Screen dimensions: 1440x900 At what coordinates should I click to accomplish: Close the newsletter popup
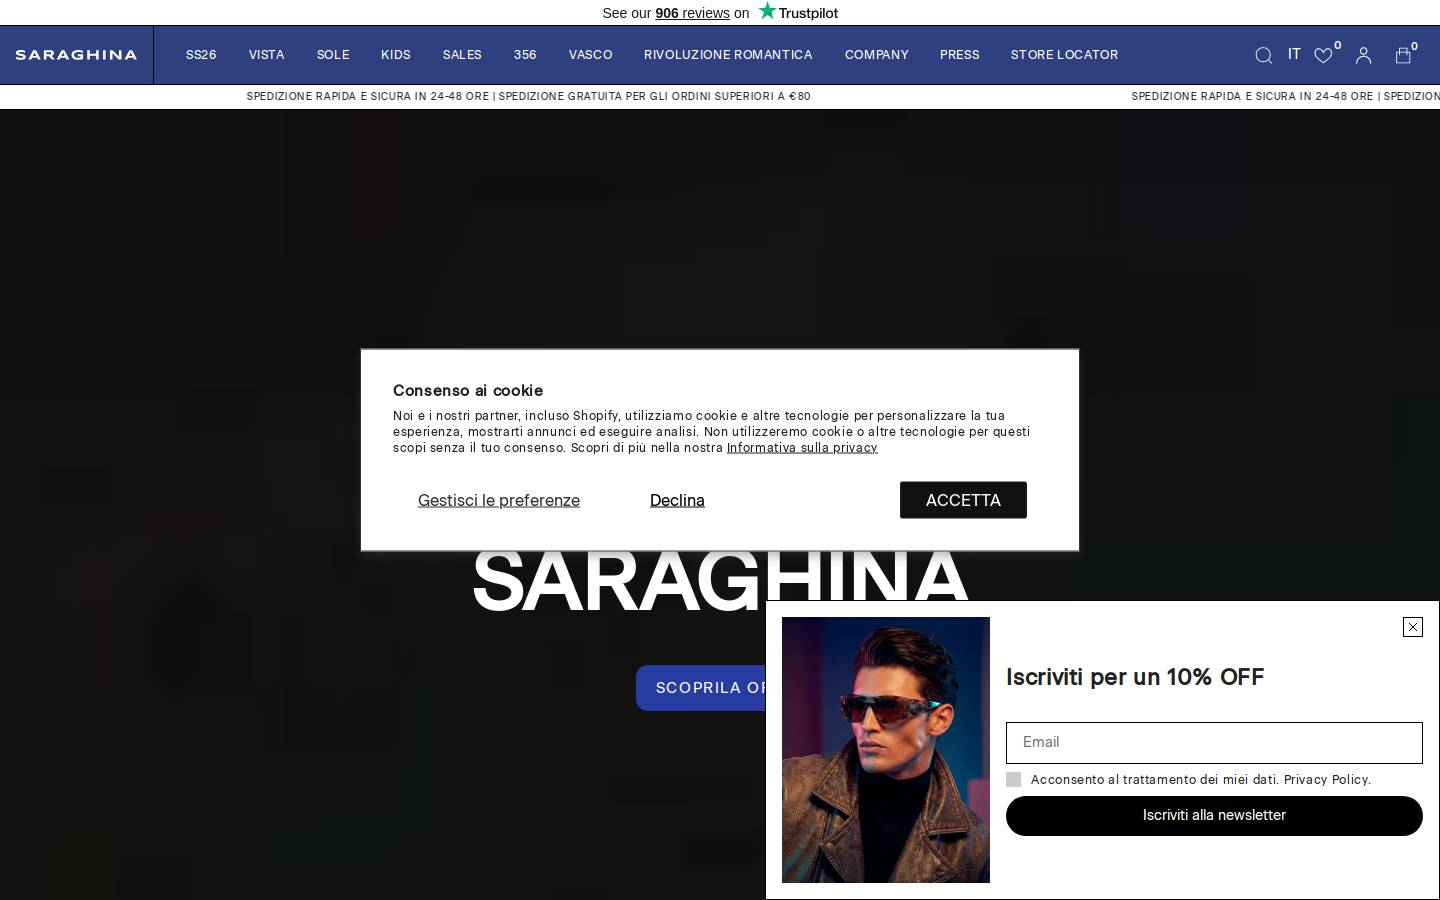point(1412,627)
